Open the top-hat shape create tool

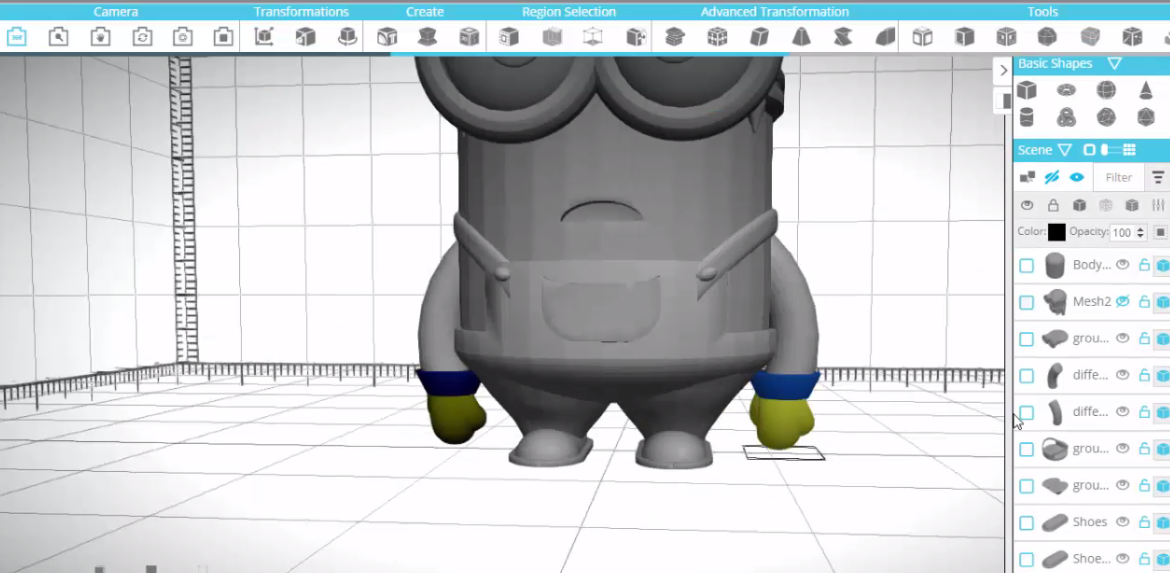(x=428, y=37)
